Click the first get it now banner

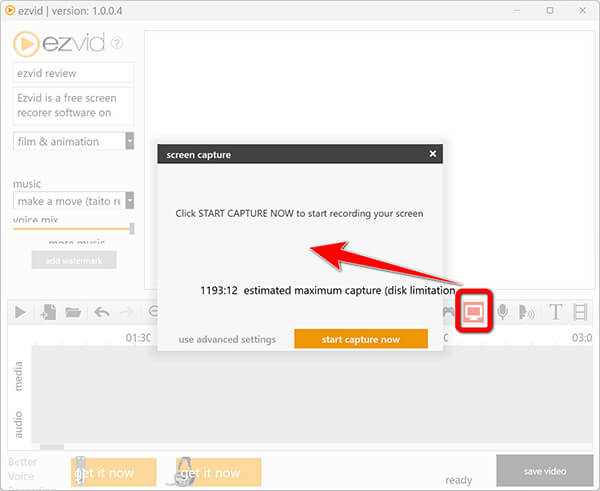click(114, 472)
